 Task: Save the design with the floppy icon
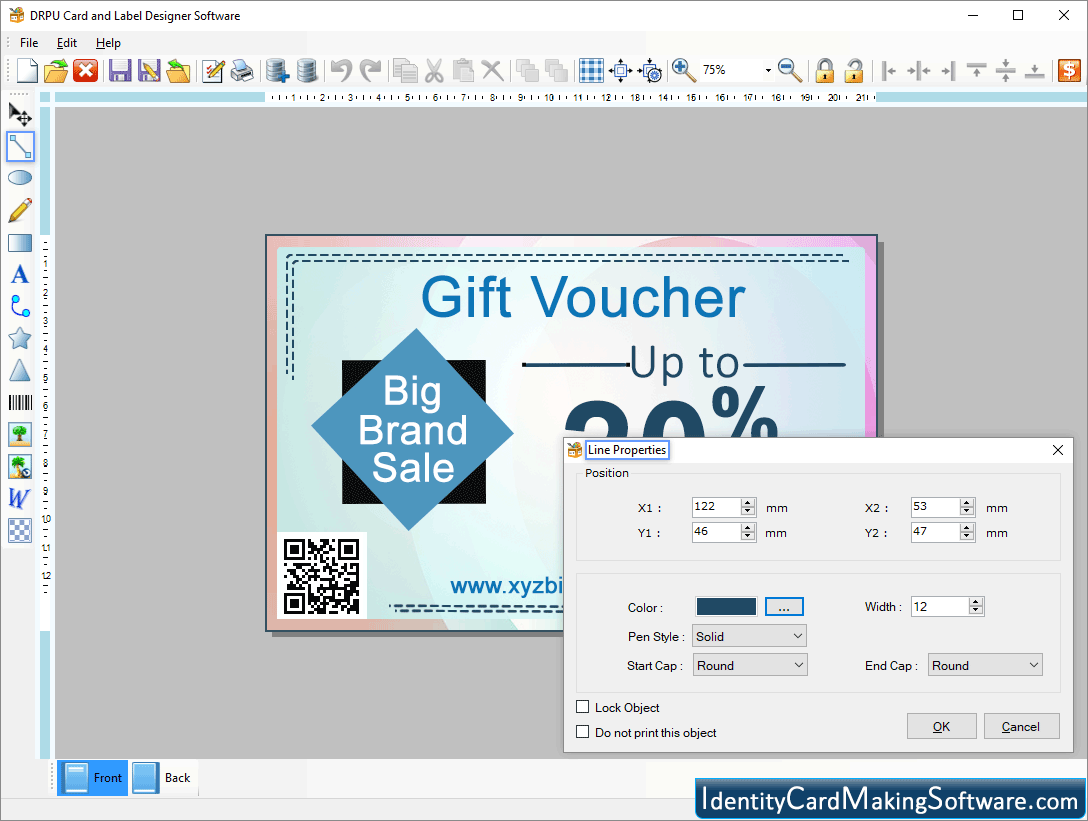[120, 70]
